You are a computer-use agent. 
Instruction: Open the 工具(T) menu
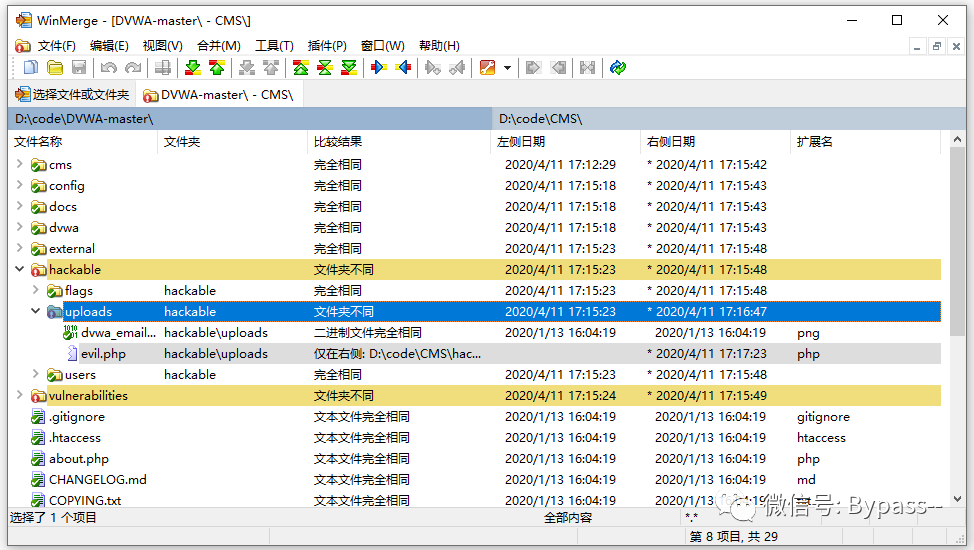(274, 45)
